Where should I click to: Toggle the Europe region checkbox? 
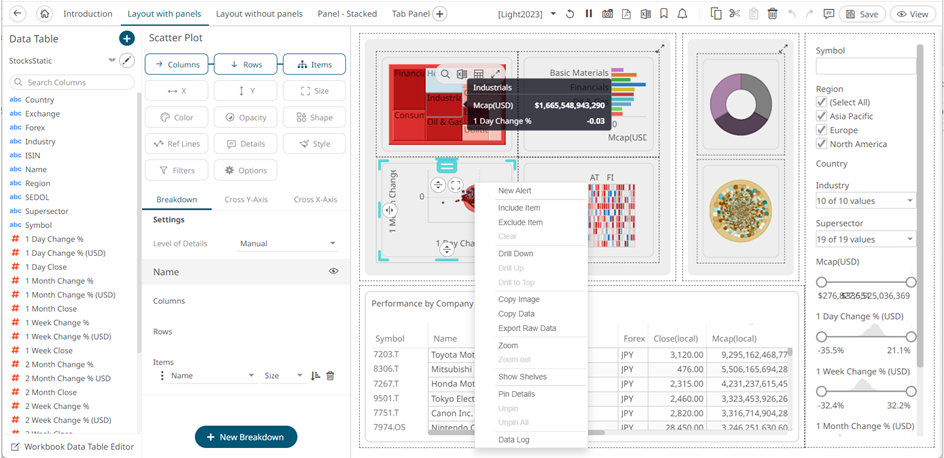click(x=822, y=130)
